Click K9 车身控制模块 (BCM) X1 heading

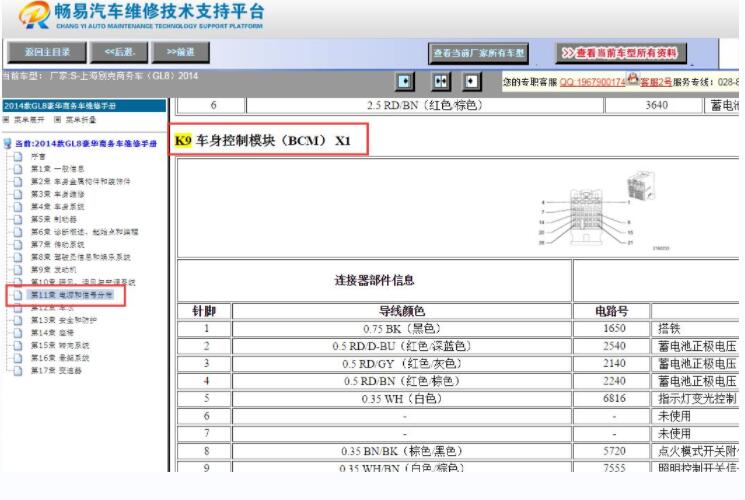click(263, 140)
